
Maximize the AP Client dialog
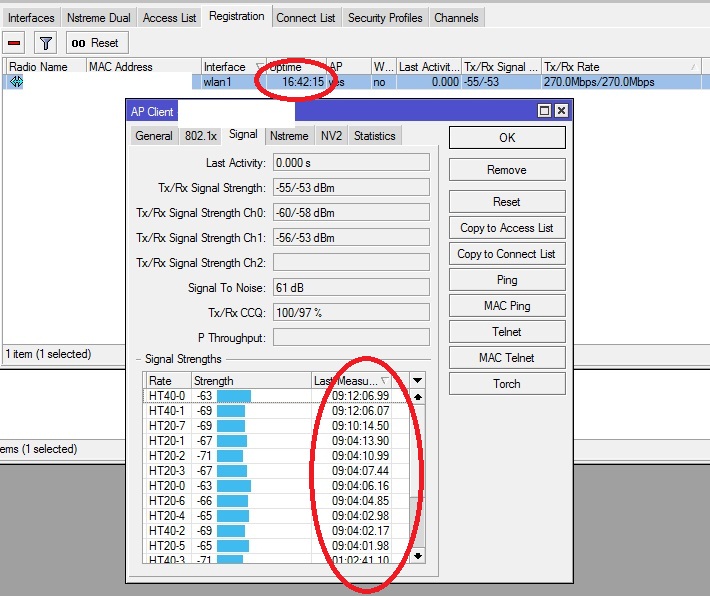[x=544, y=111]
